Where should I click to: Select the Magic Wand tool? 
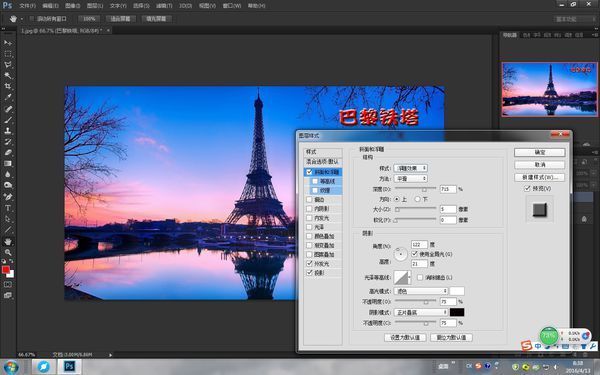8,75
